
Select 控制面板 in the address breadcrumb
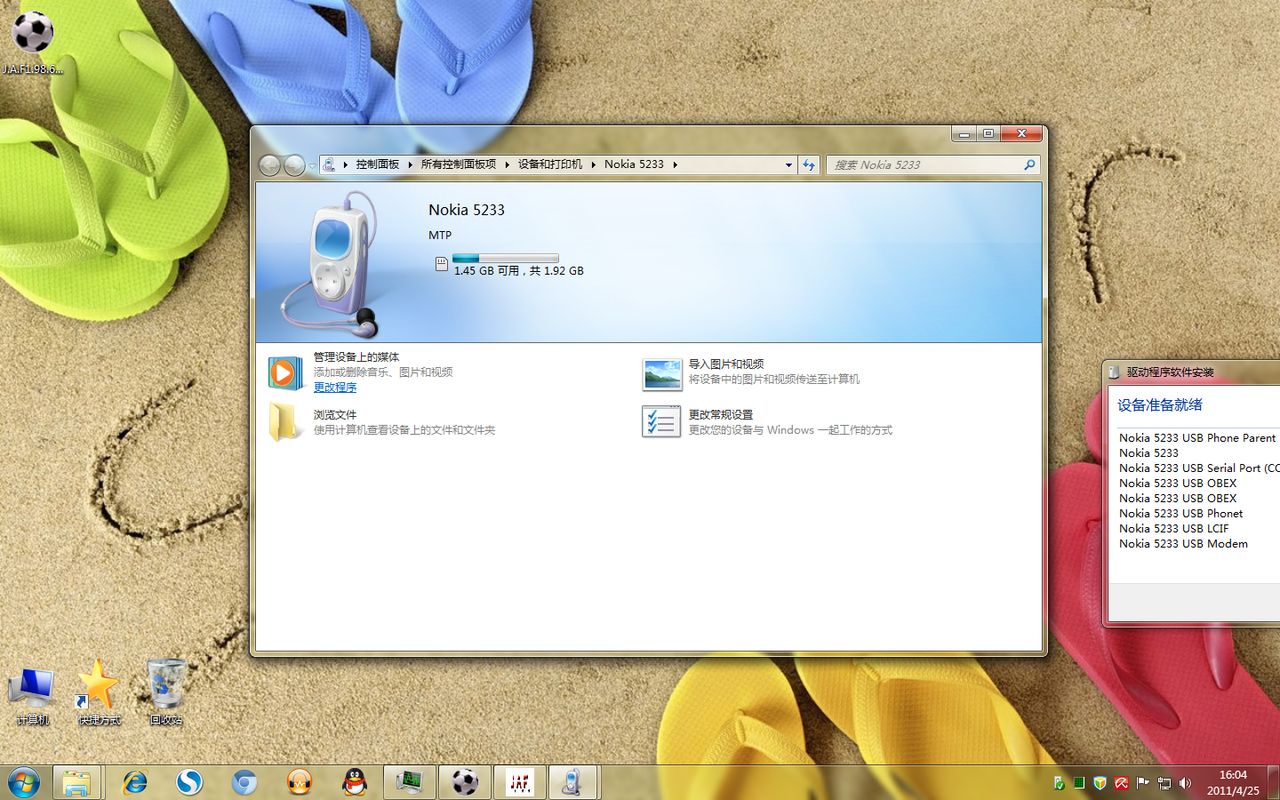(x=377, y=164)
